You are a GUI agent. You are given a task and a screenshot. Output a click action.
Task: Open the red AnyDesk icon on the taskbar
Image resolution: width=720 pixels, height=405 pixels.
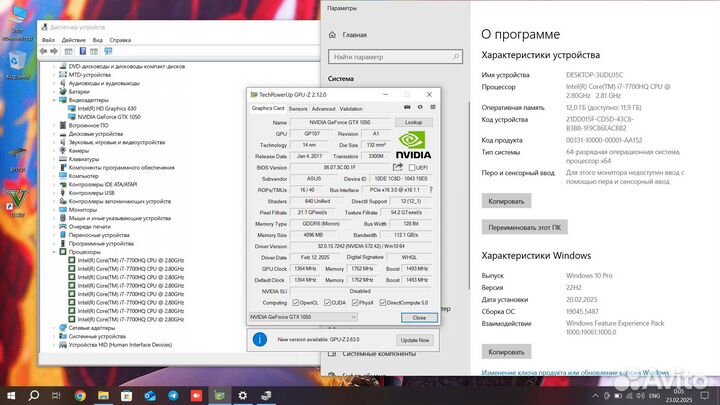(x=196, y=395)
